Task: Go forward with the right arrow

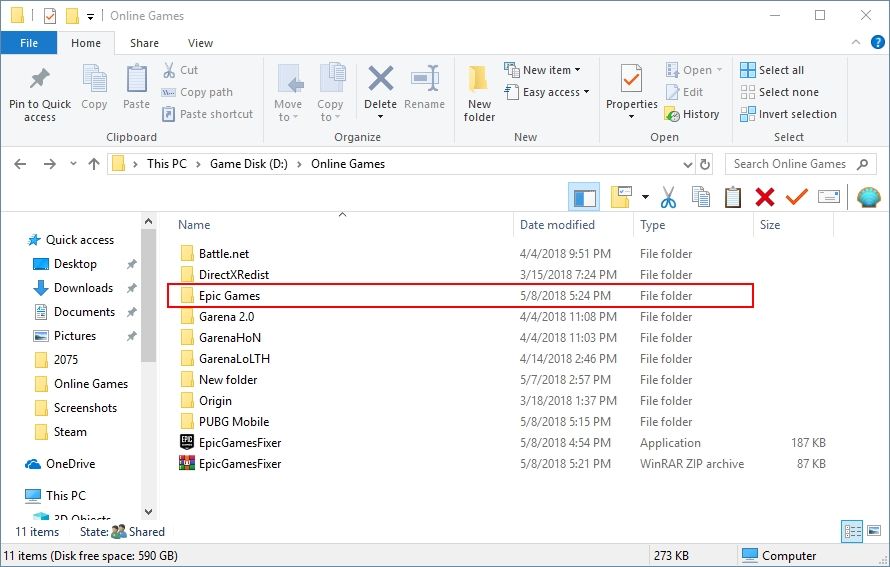Action: point(50,164)
